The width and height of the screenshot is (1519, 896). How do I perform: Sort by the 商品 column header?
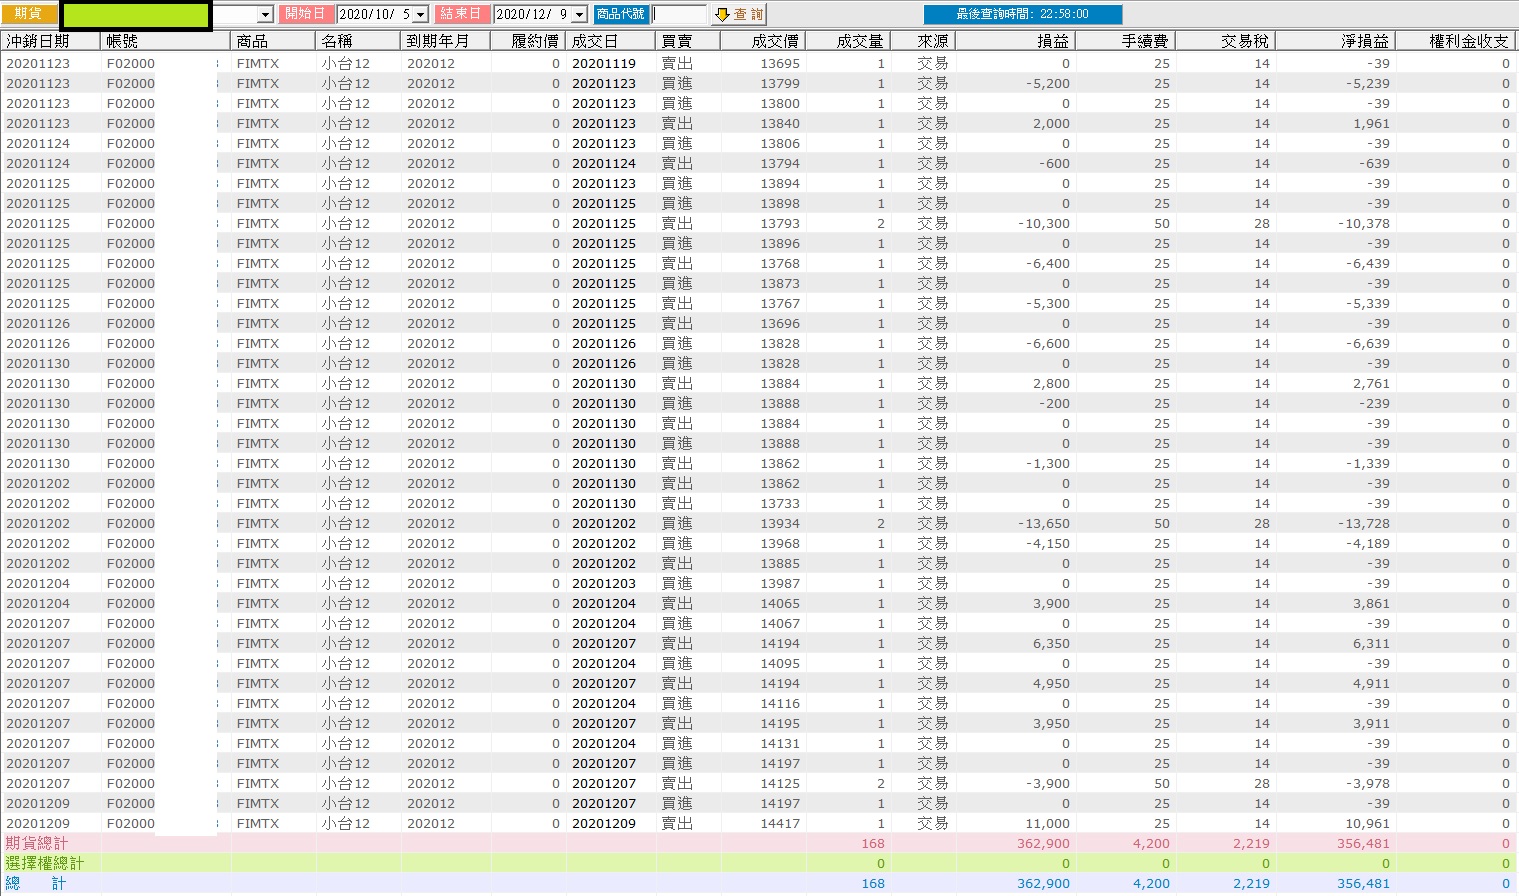point(273,41)
